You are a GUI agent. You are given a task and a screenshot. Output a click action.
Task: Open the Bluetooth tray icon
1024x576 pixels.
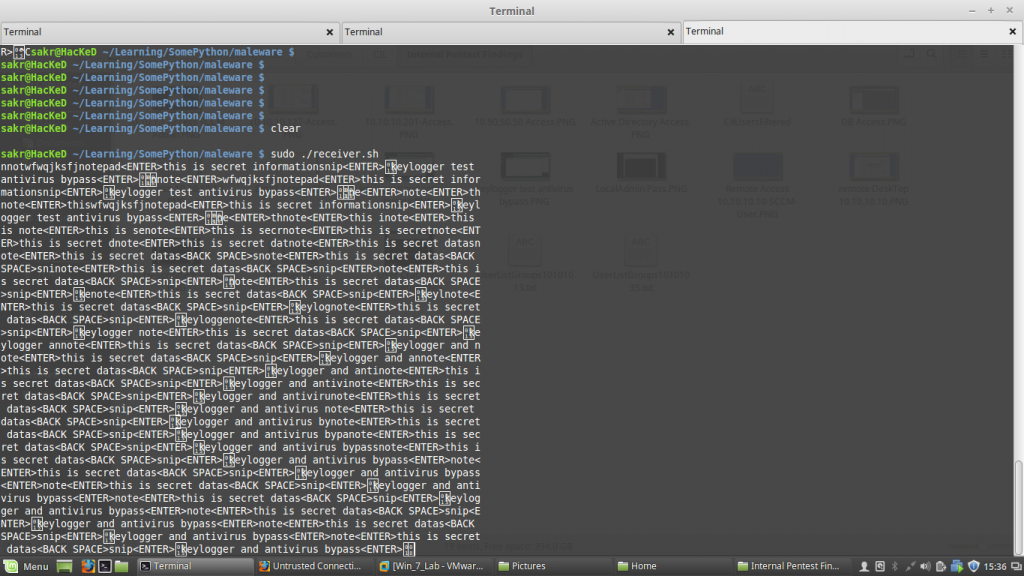coord(895,566)
